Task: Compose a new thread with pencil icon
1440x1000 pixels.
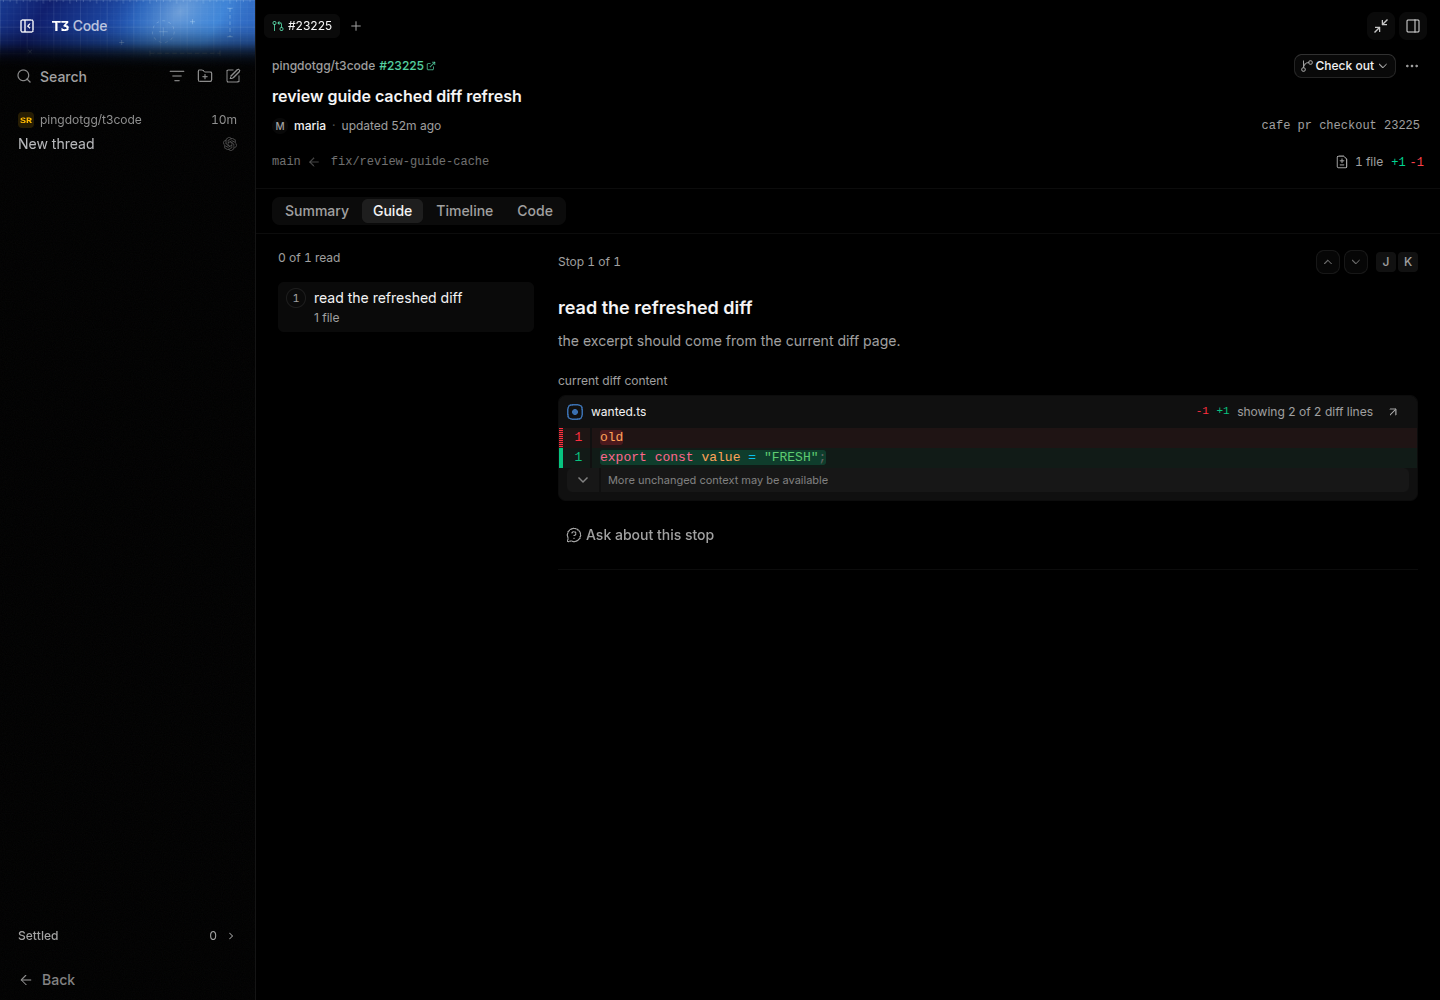Action: [233, 76]
